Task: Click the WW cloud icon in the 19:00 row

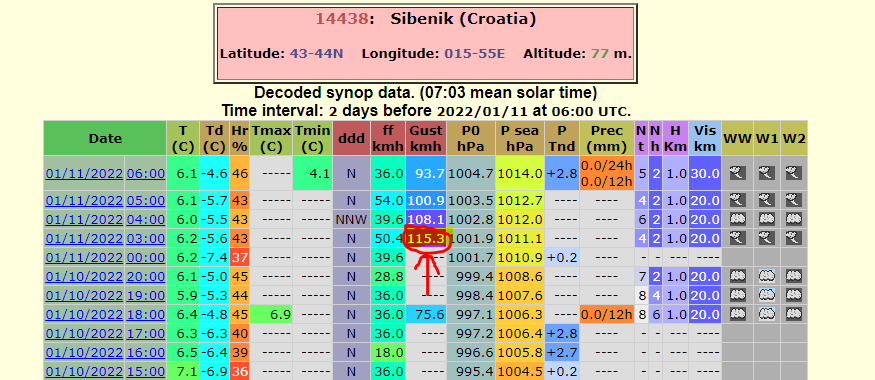Action: click(x=737, y=295)
